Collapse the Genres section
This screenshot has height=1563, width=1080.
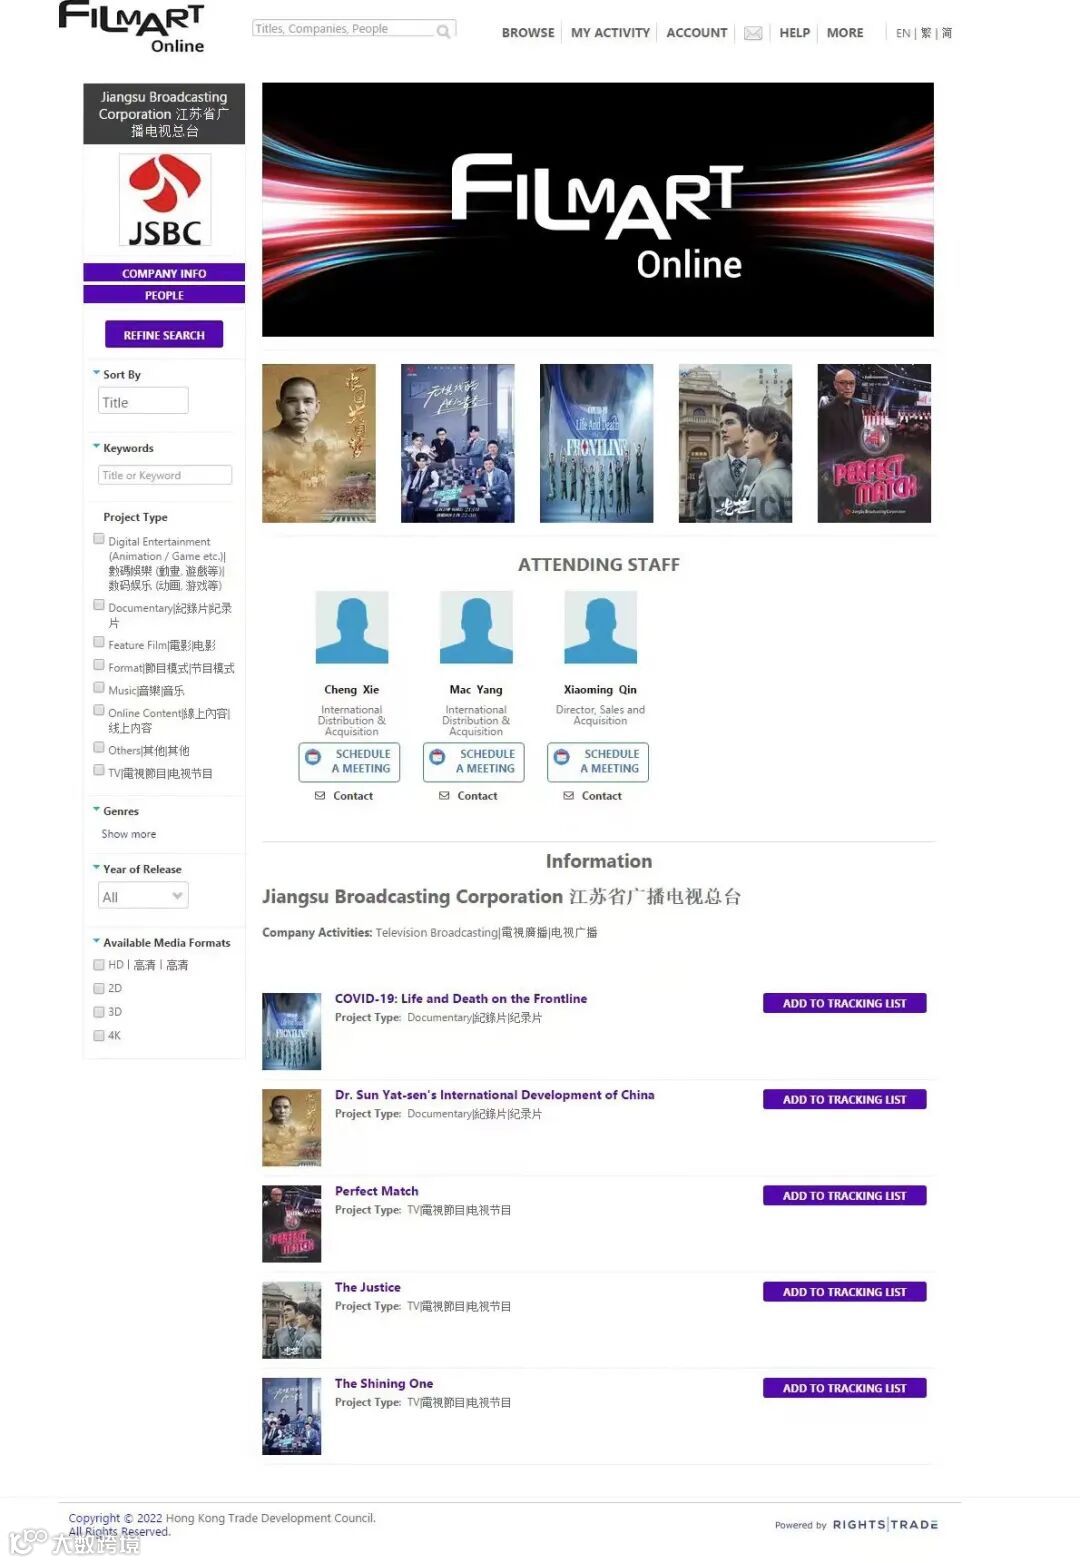96,809
